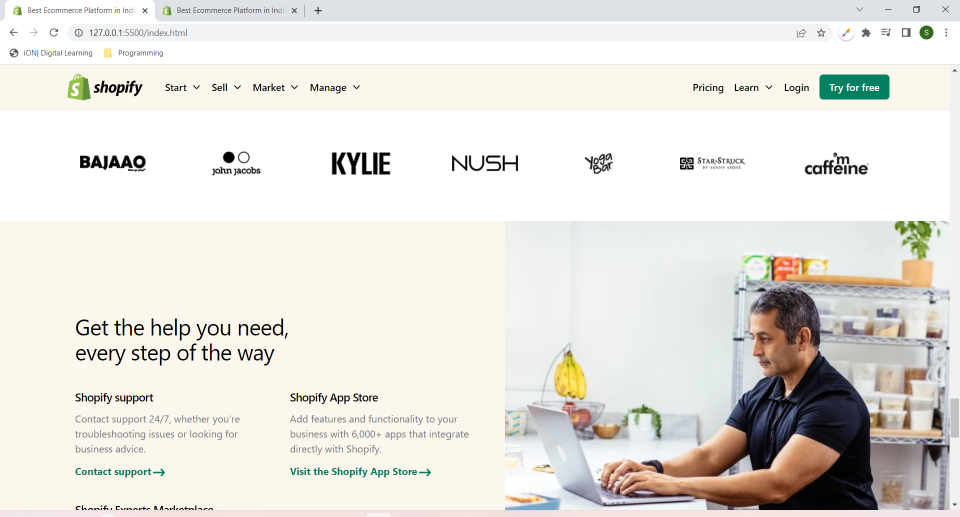Click the NUSH brand logo

(485, 164)
